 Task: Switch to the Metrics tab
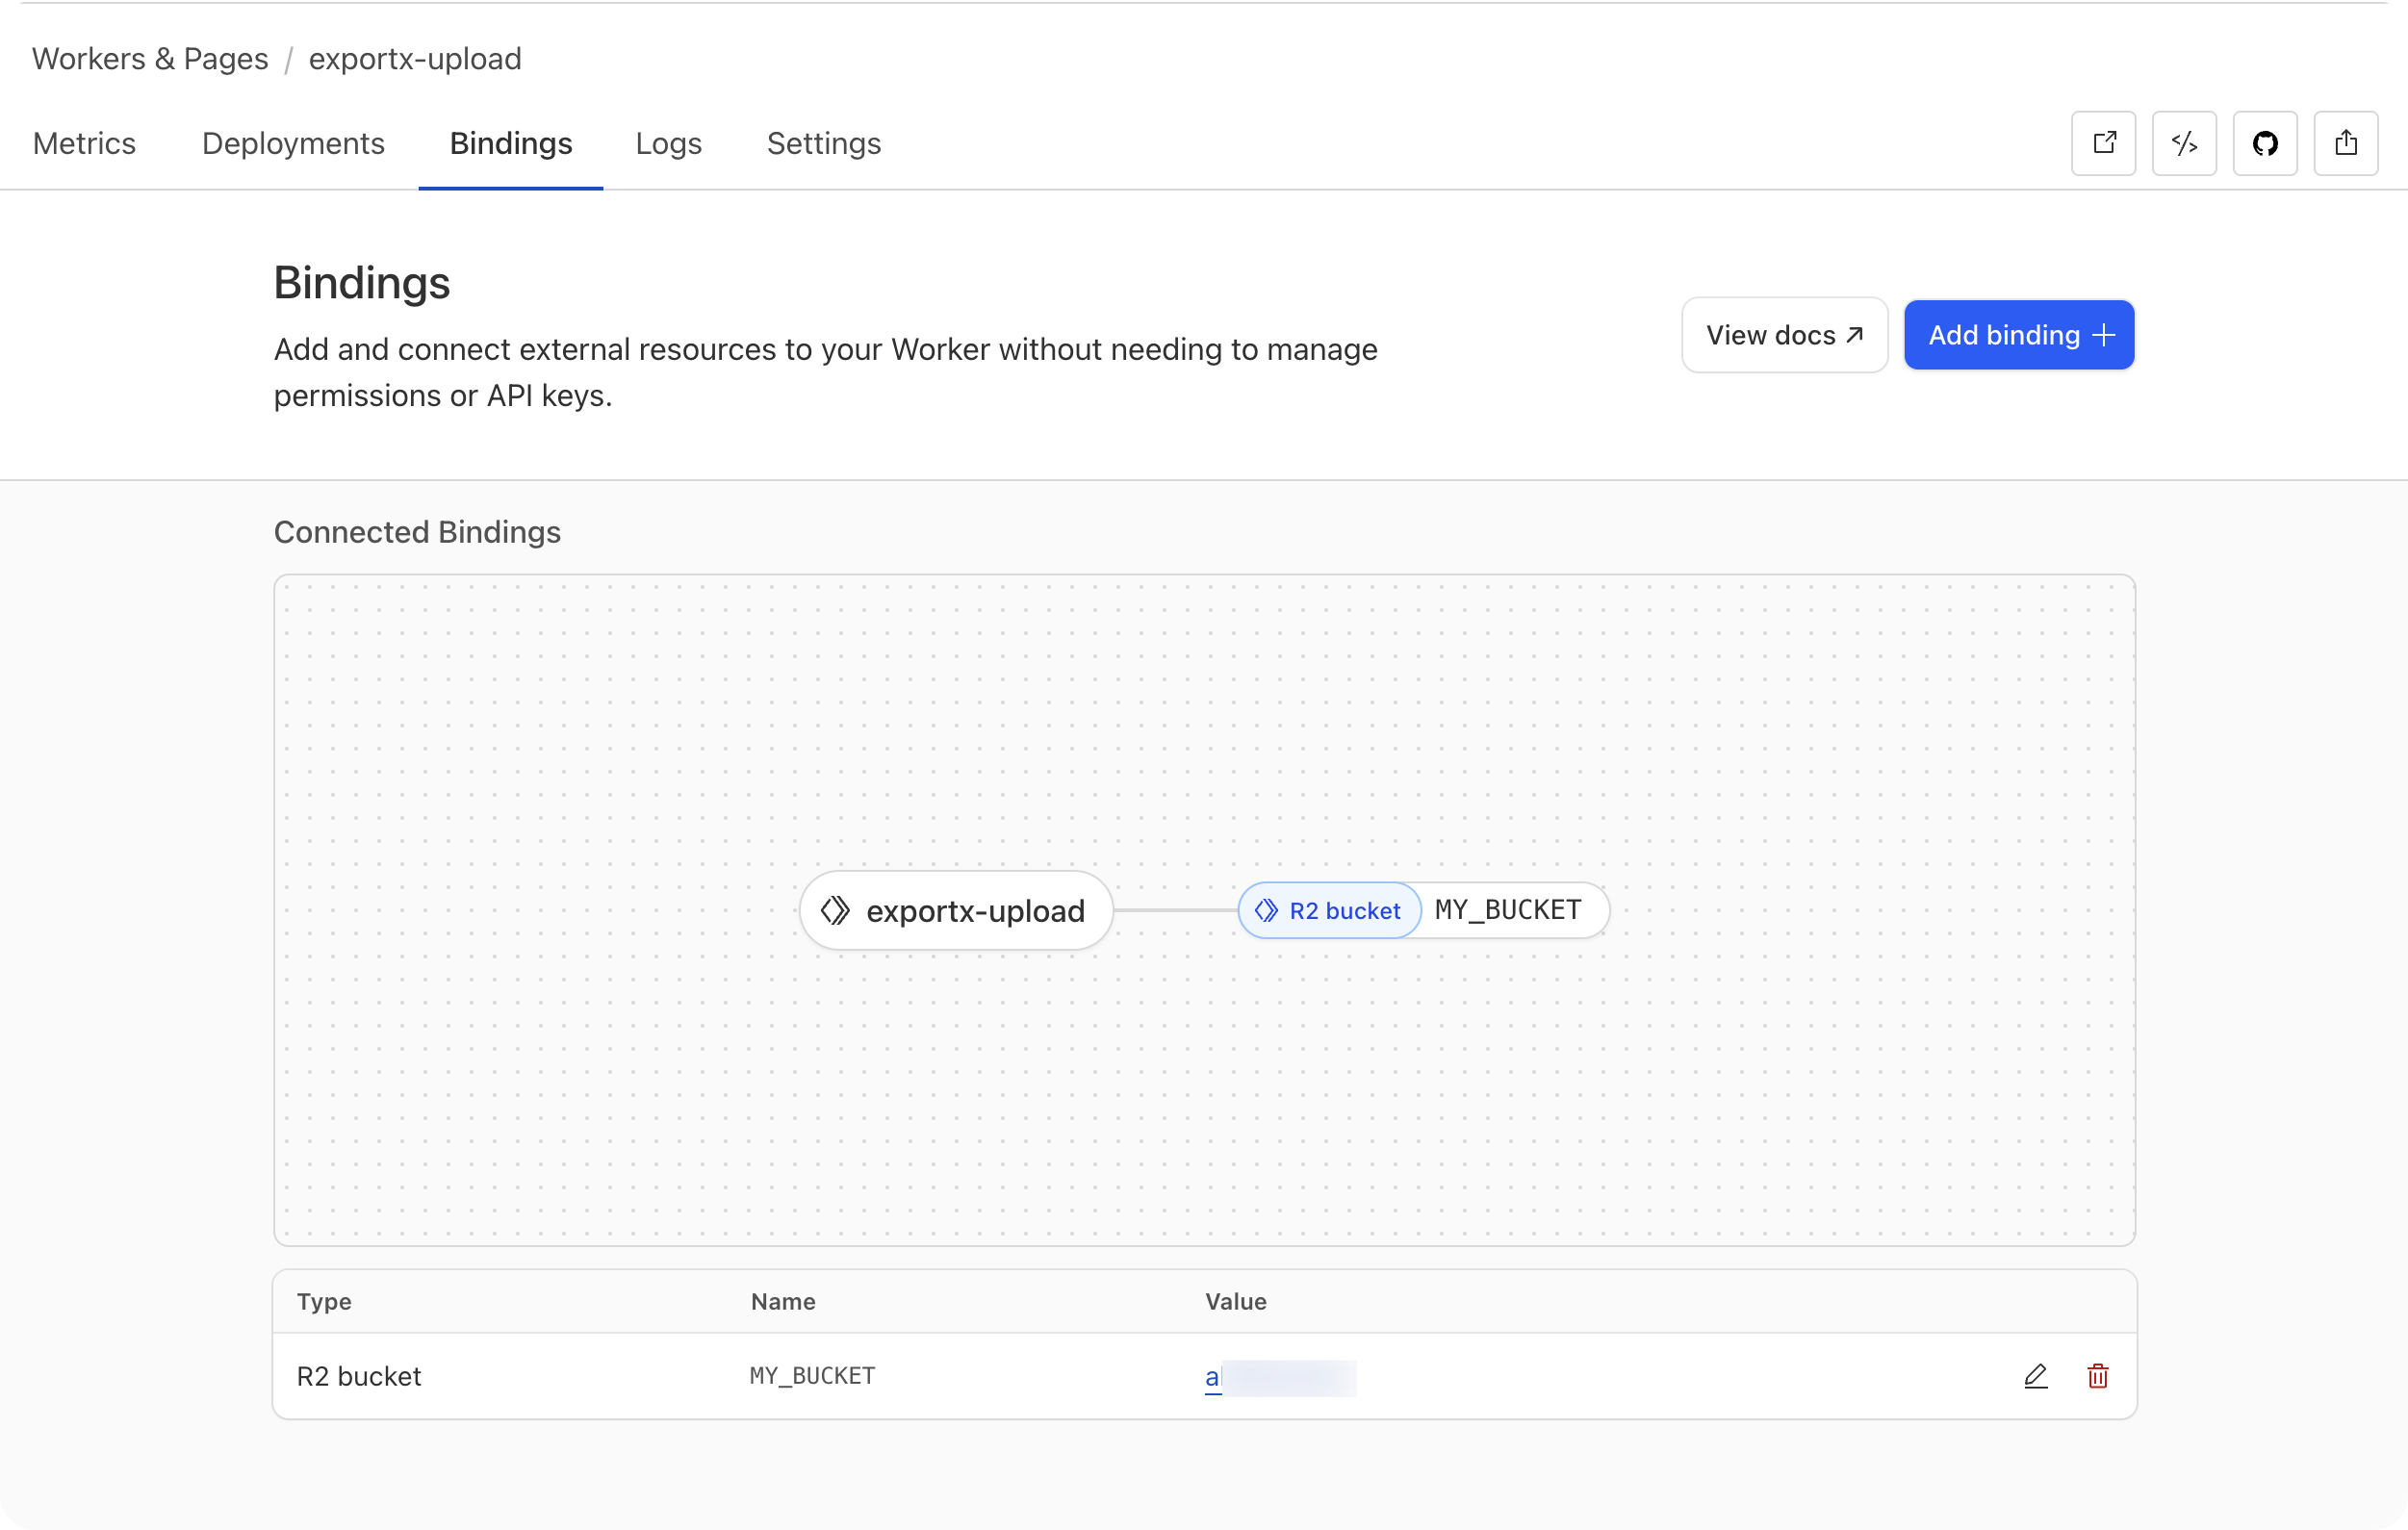(x=84, y=143)
